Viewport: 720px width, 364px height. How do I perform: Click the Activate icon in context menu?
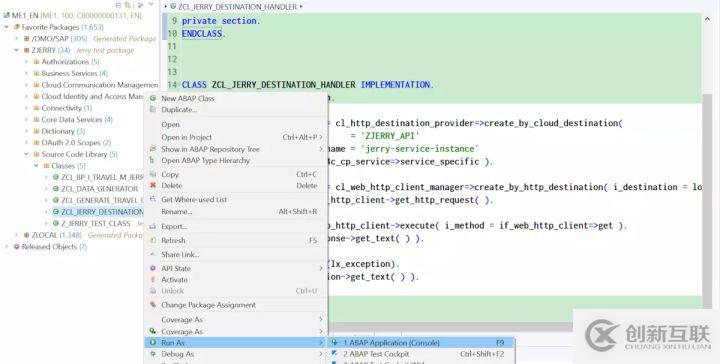(153, 280)
